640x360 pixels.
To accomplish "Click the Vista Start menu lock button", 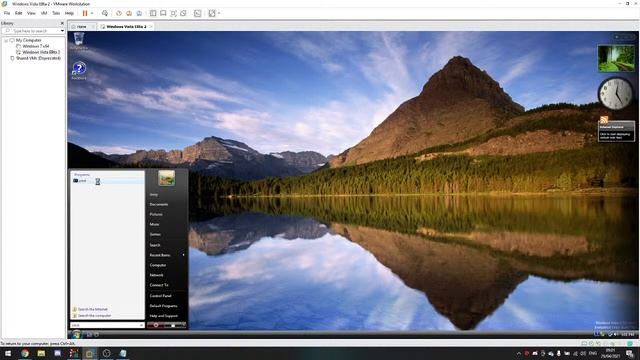I will [x=173, y=325].
